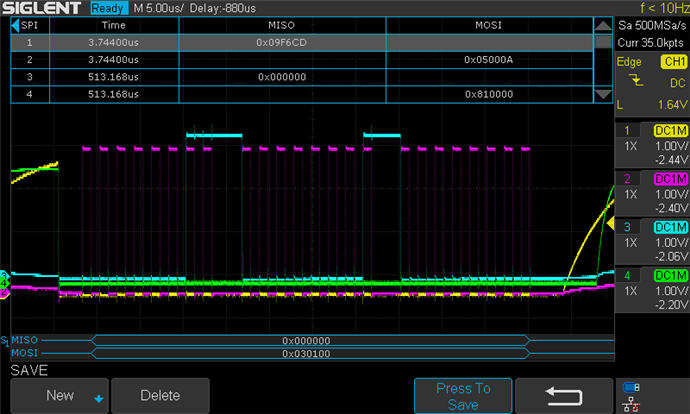
Task: Click the Time column header
Action: [x=114, y=26]
